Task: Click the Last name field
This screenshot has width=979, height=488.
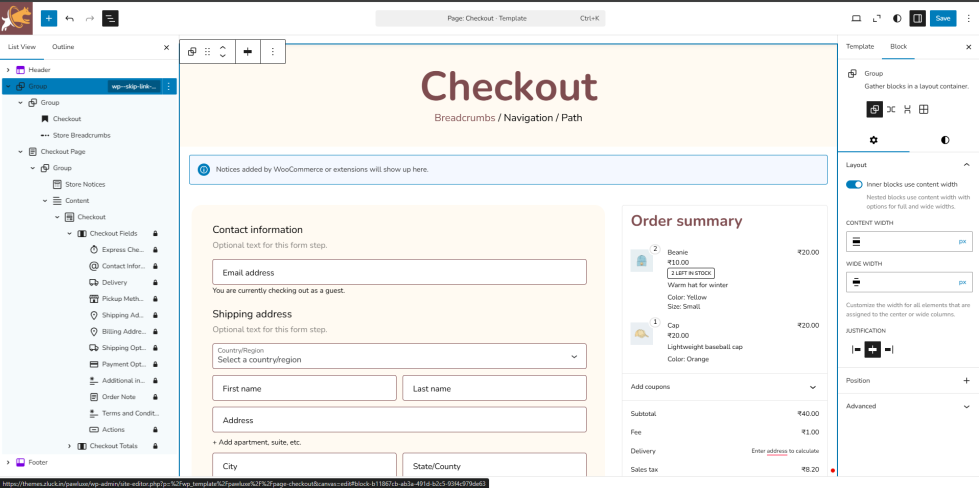Action: (494, 388)
